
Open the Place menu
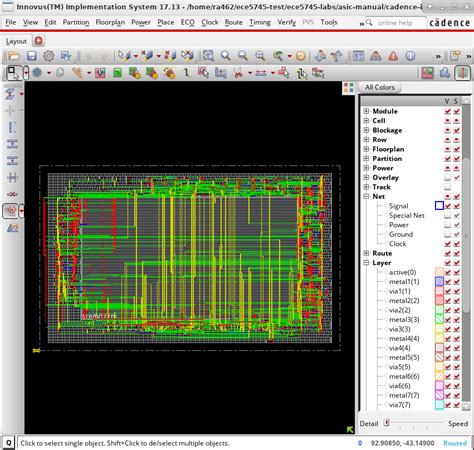tap(166, 22)
